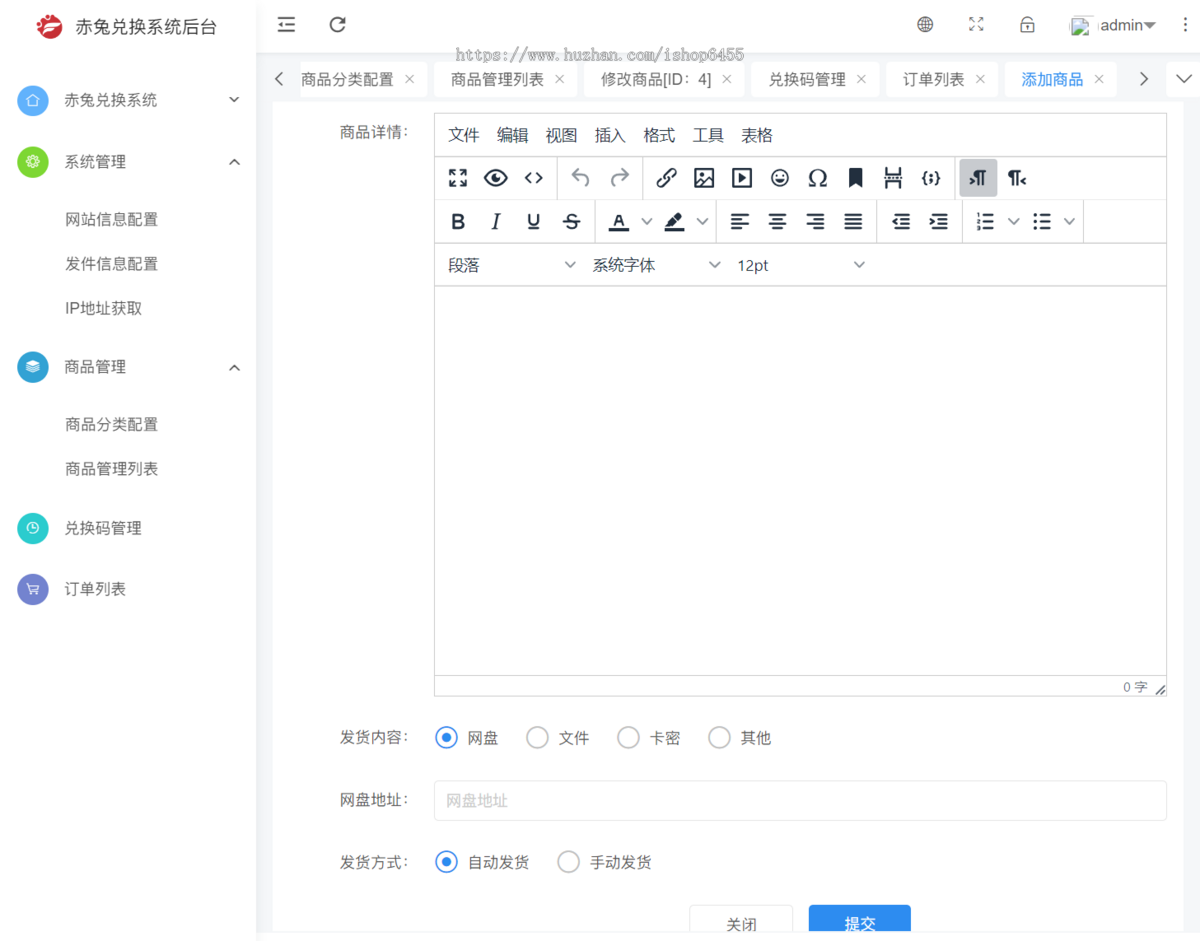Justify text alignment
This screenshot has height=941, width=1200.
853,222
